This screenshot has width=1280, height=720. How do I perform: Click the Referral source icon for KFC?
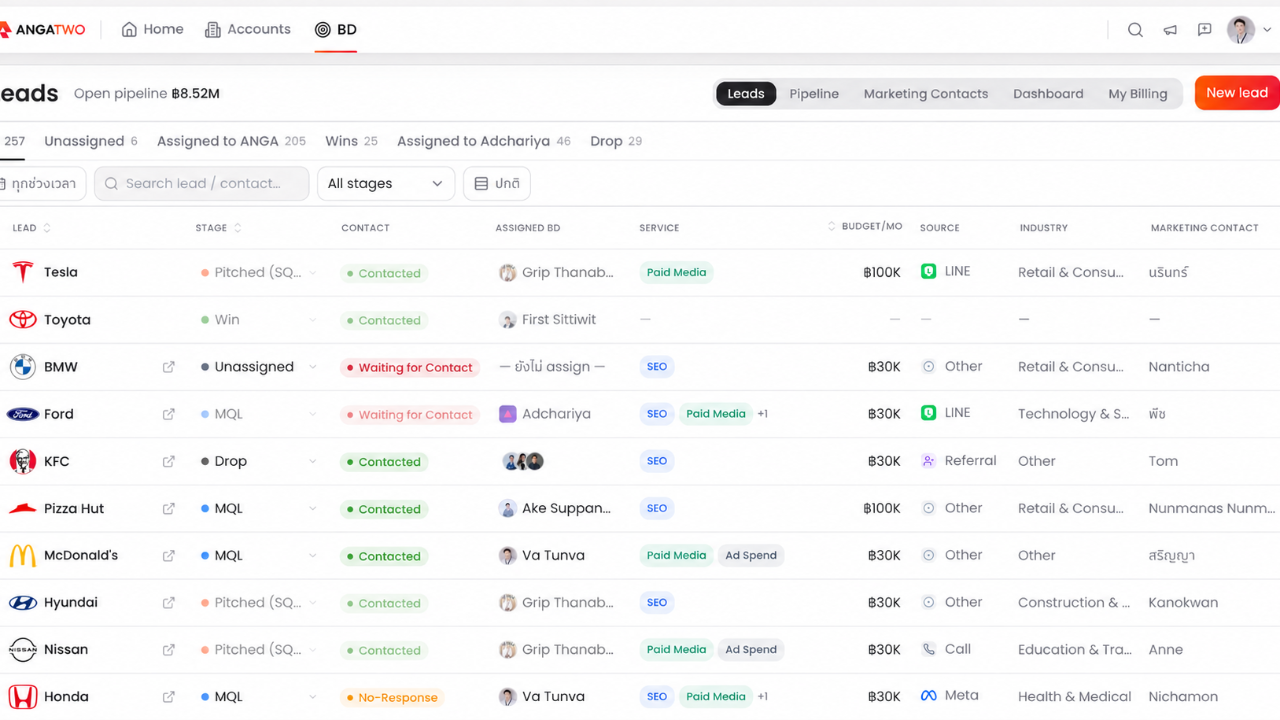[x=929, y=461]
